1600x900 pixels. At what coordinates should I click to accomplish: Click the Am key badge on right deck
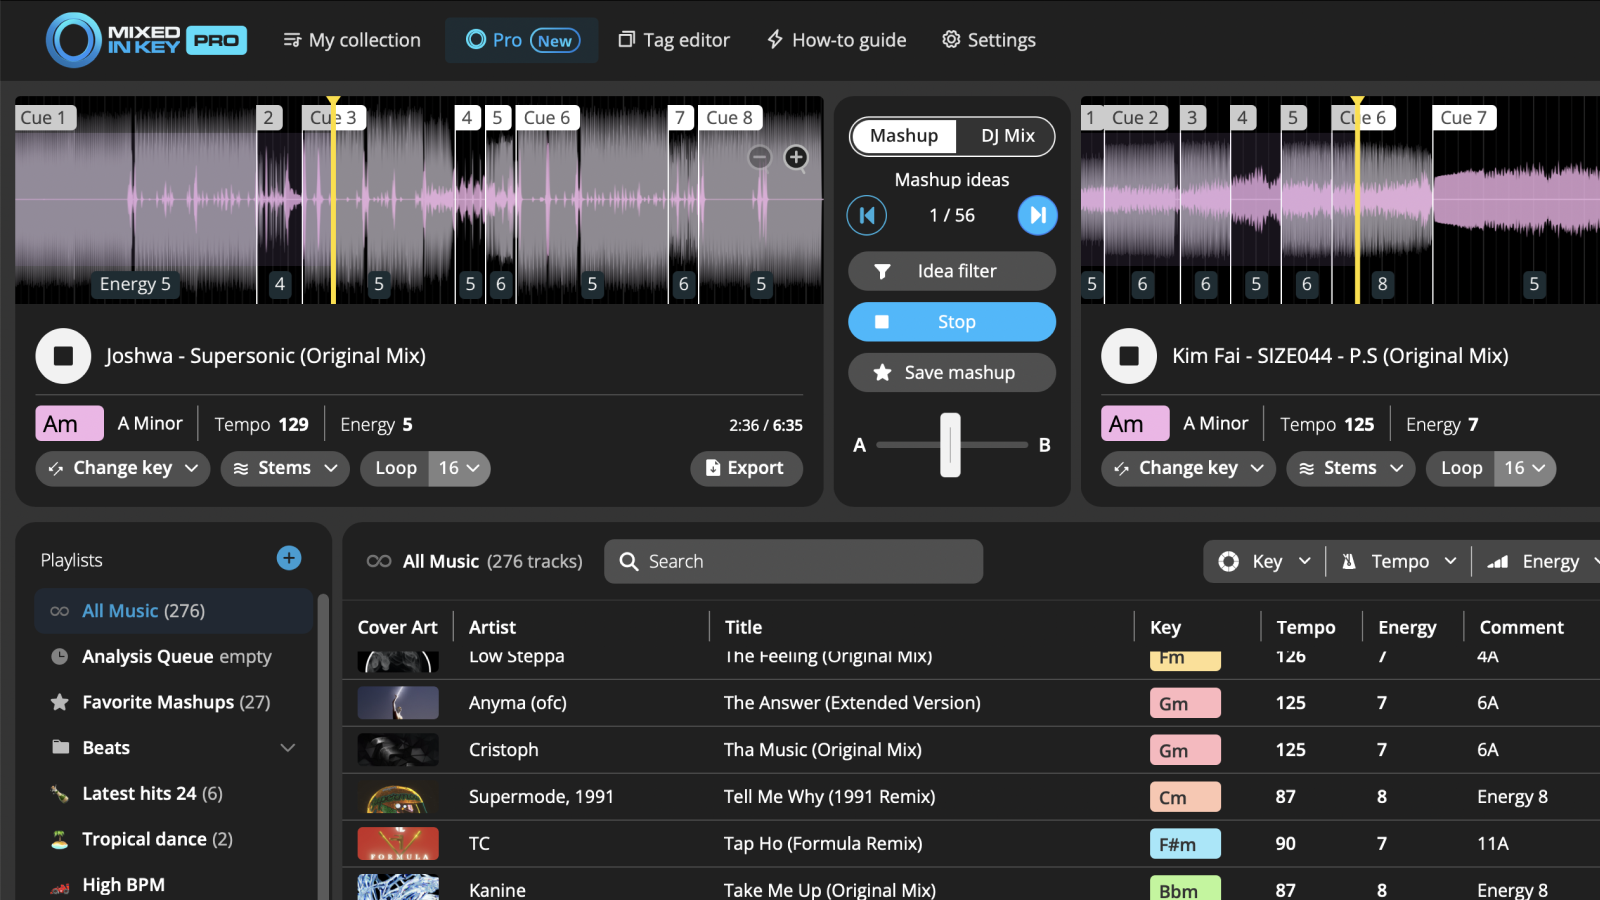pyautogui.click(x=1135, y=424)
